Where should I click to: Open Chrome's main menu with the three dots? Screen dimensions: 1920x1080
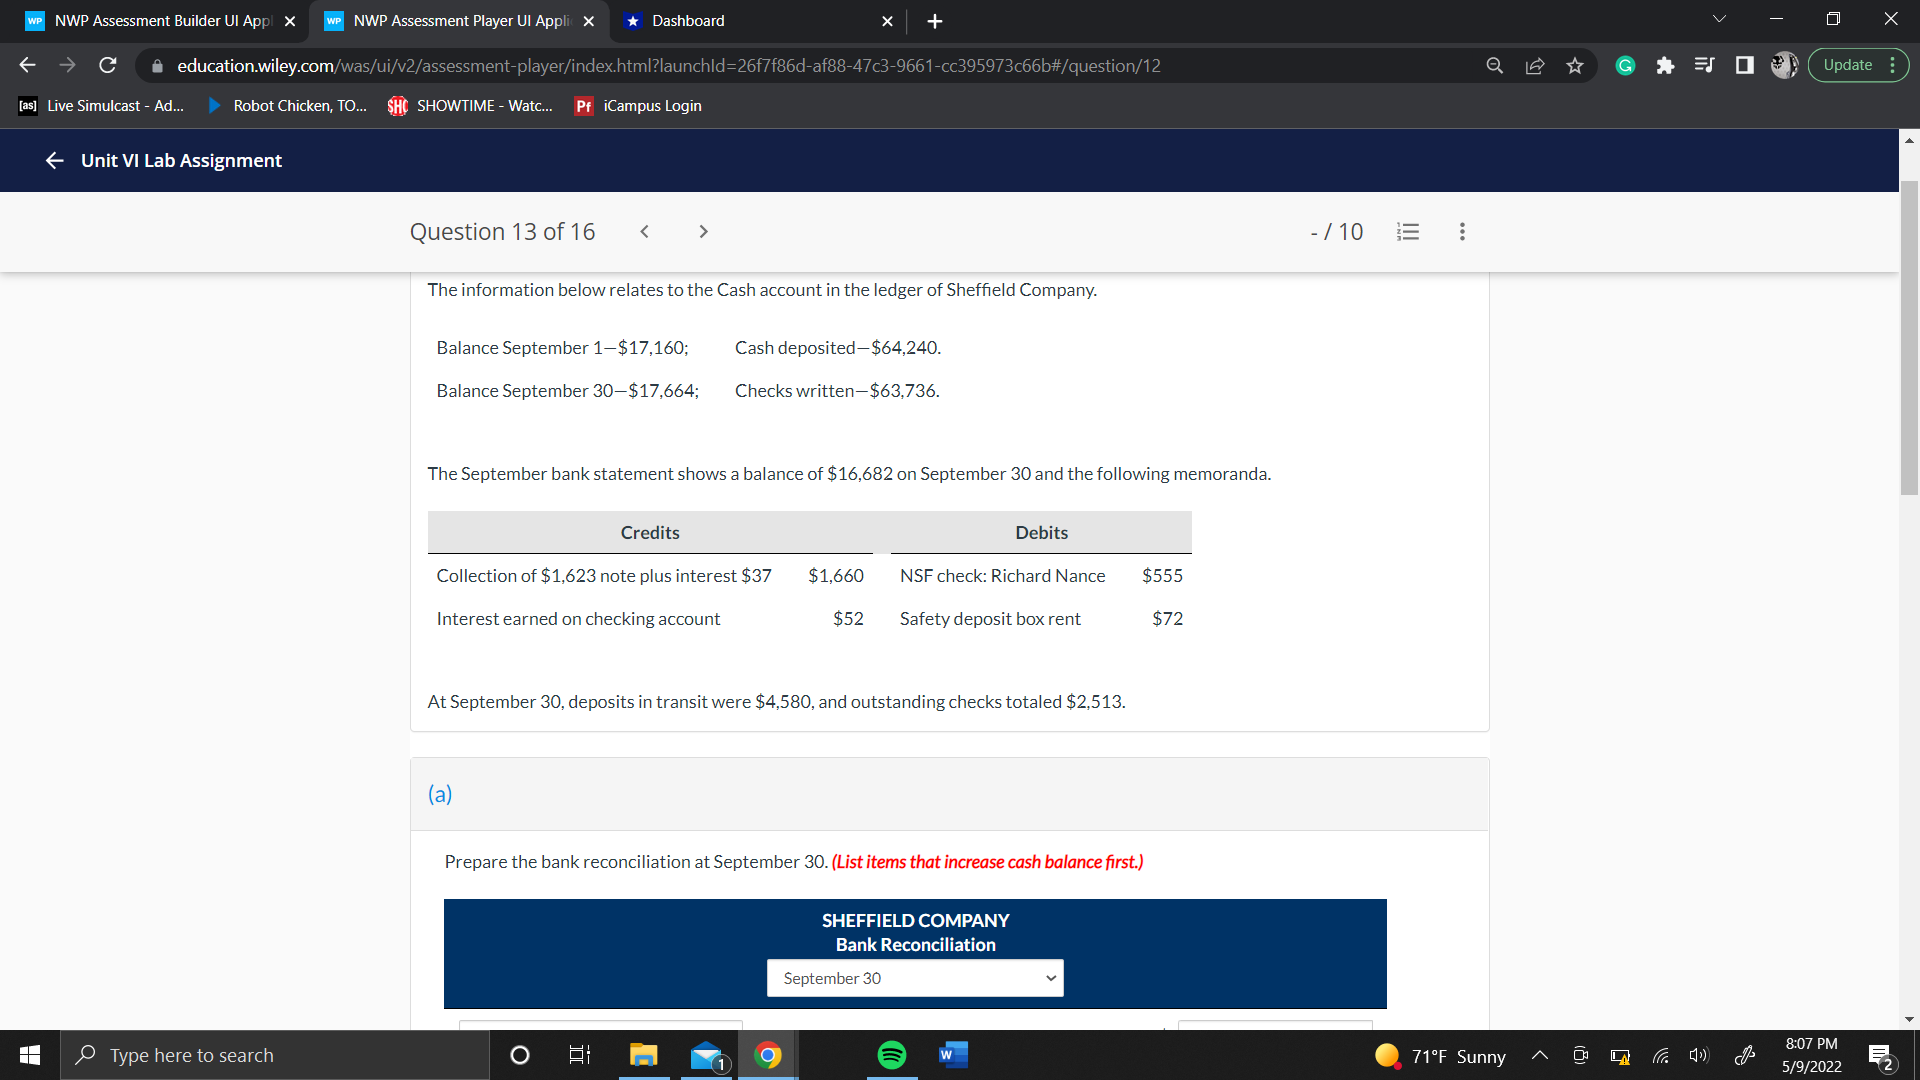pos(1893,65)
